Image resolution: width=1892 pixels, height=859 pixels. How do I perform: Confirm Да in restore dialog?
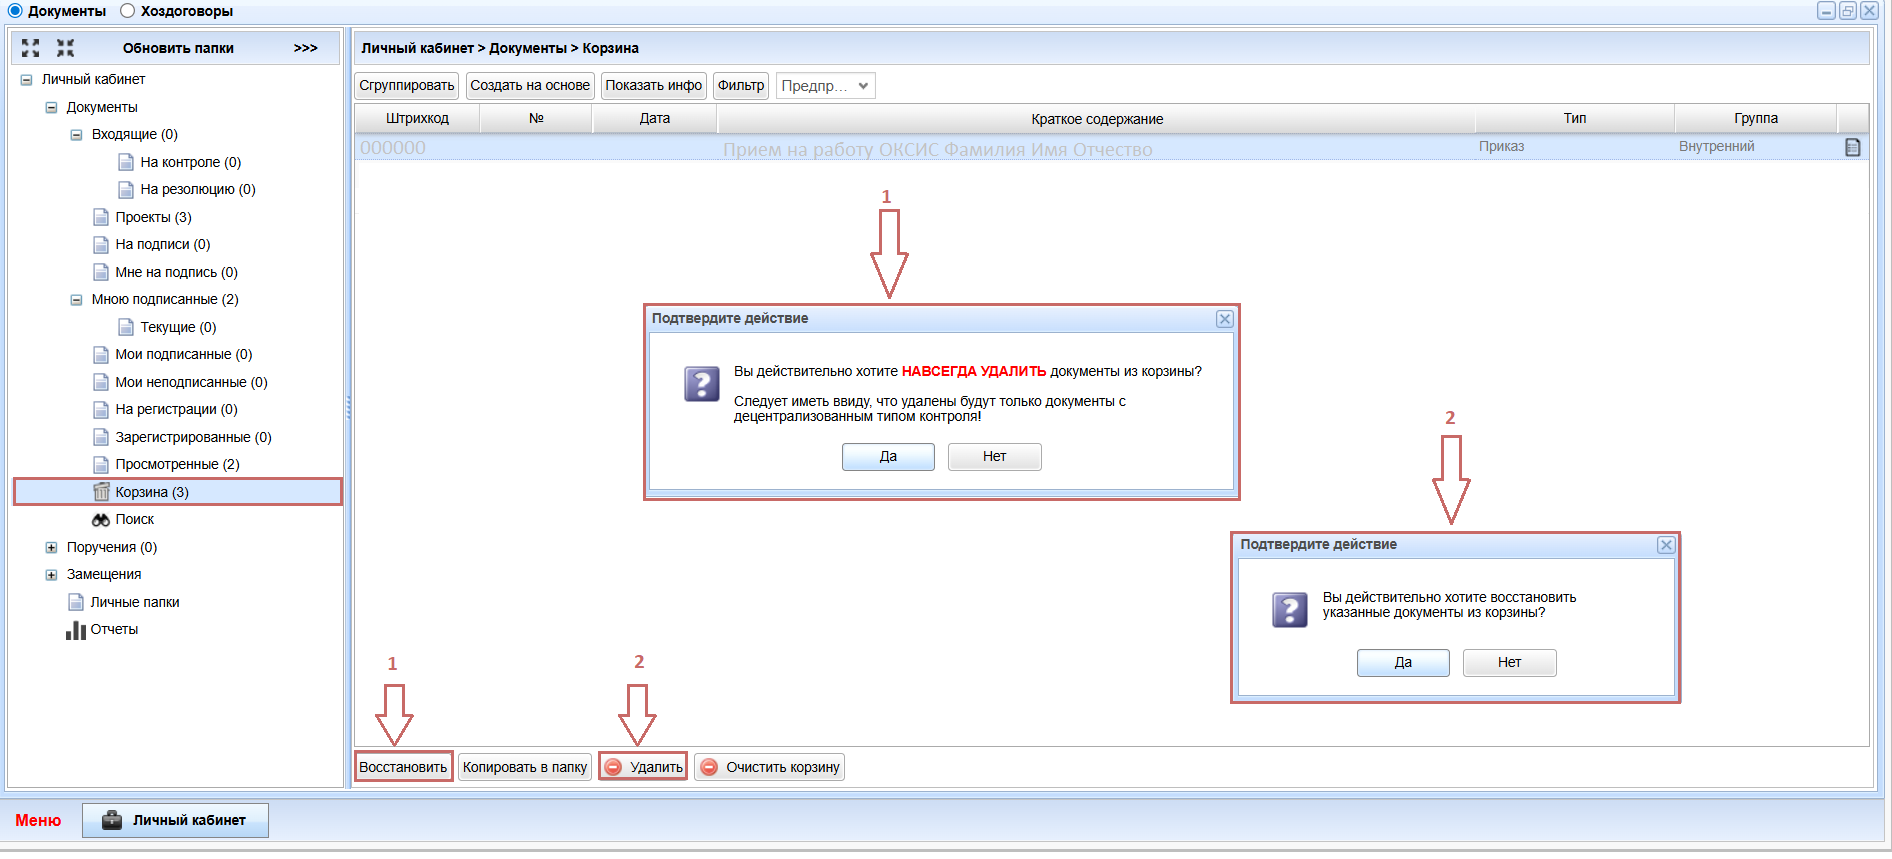[x=1403, y=663]
